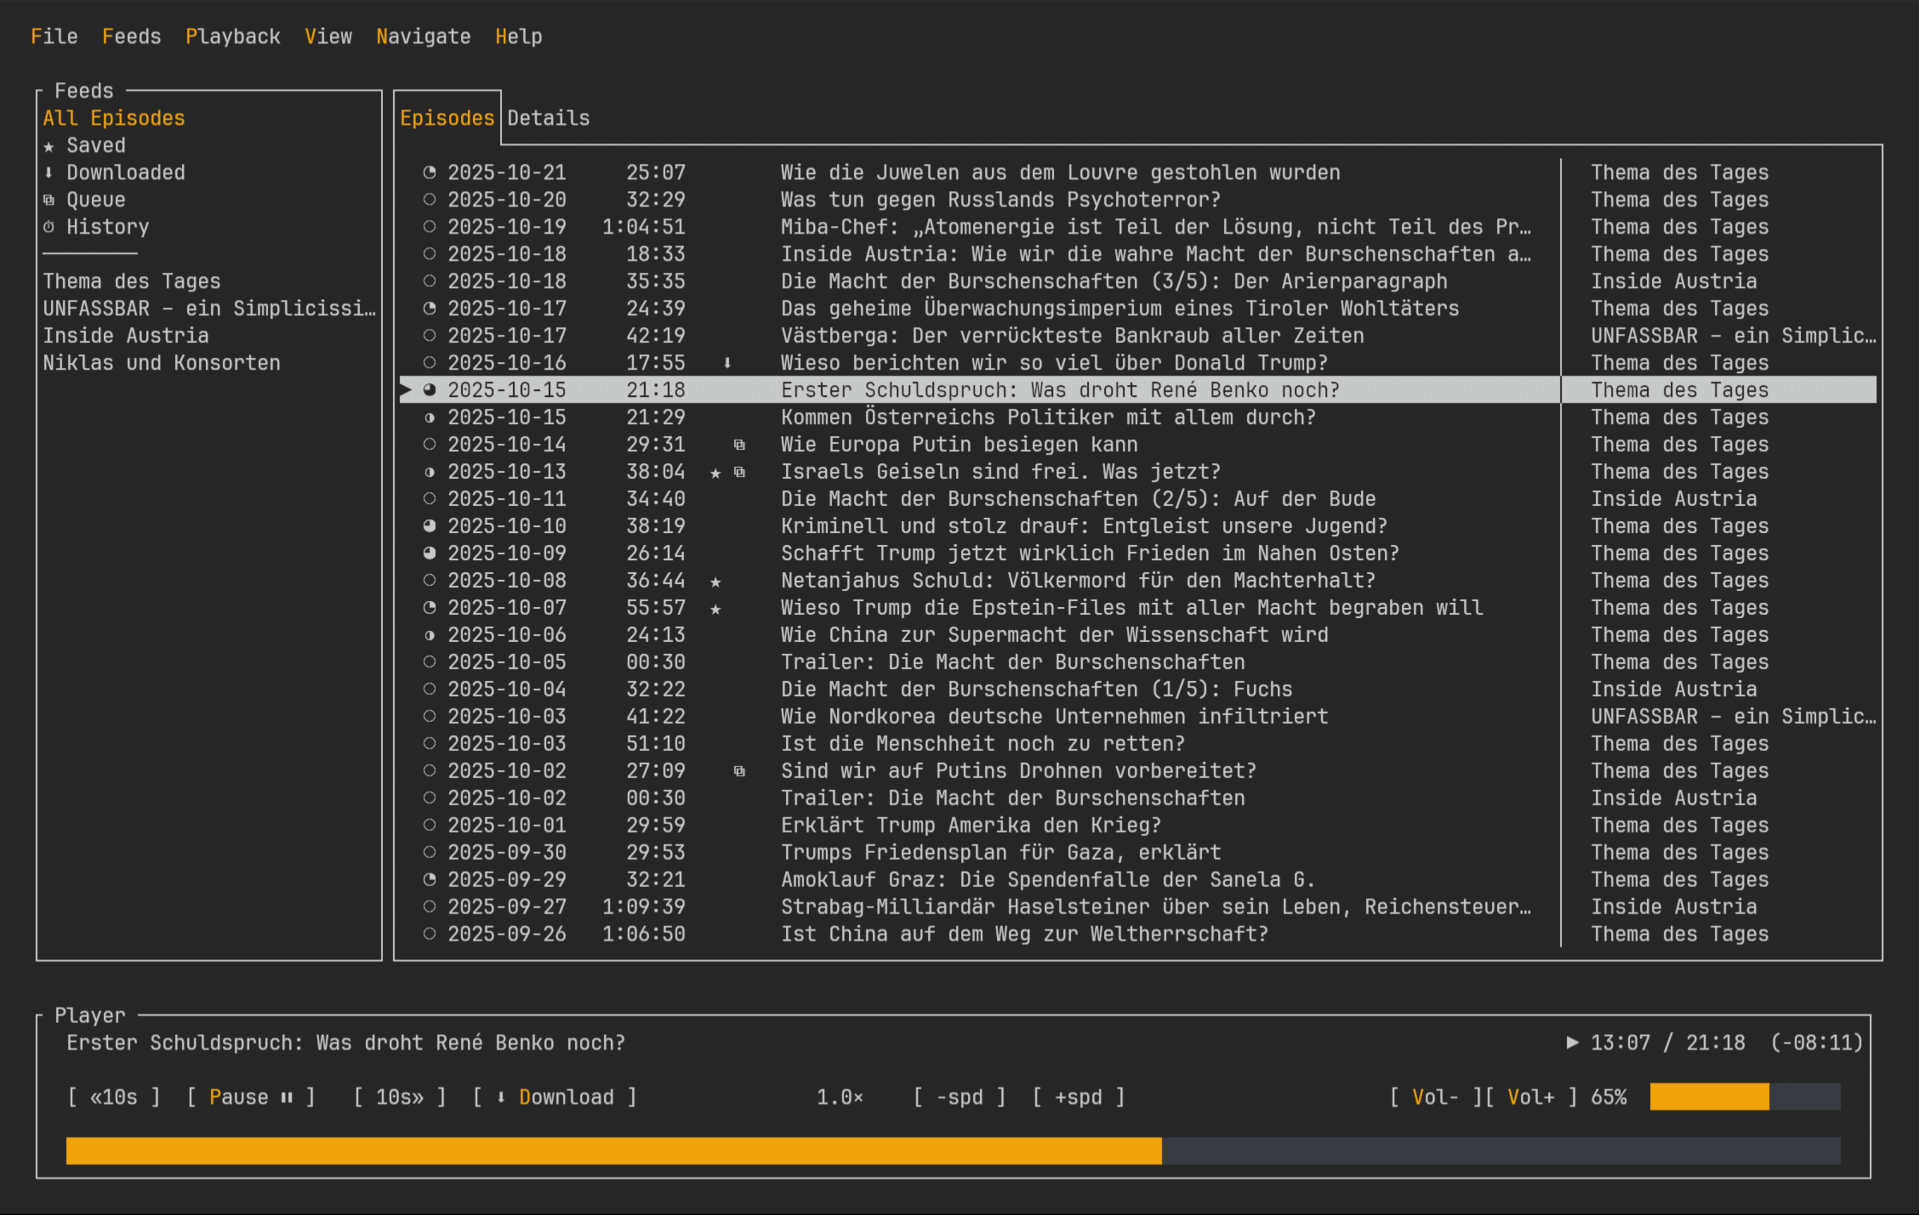Toggle the saved star on 'Israels Geiseln sind frei. Was jetzt?'
1920x1215 pixels.
[716, 471]
